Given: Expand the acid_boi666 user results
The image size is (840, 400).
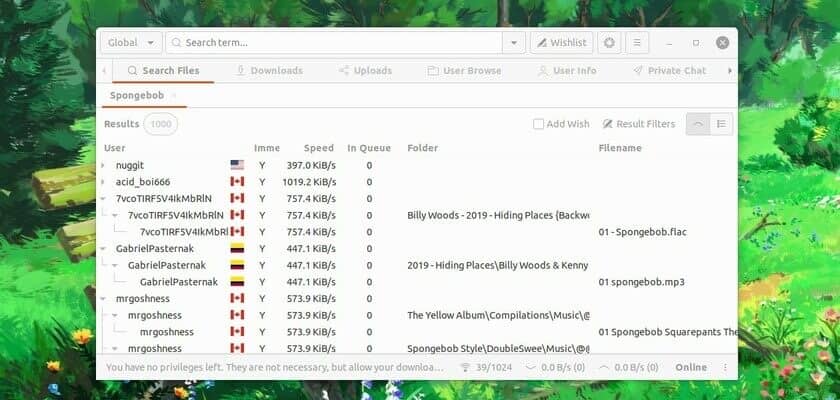Looking at the screenshot, I should coord(105,182).
